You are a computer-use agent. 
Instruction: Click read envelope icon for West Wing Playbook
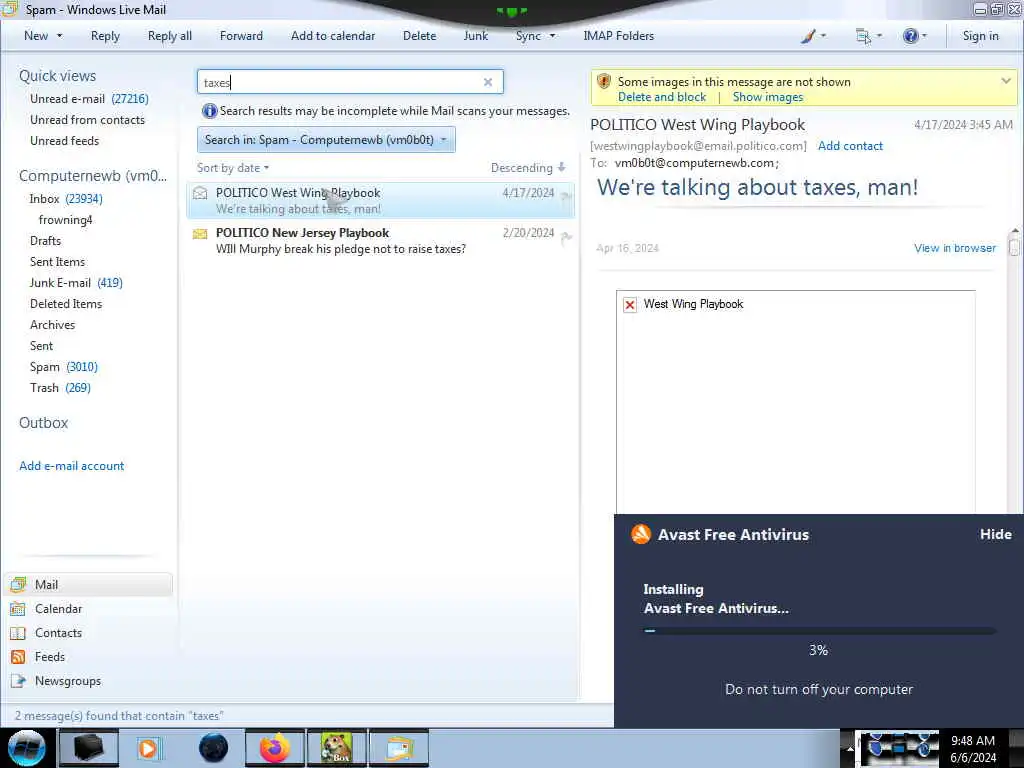pyautogui.click(x=200, y=193)
